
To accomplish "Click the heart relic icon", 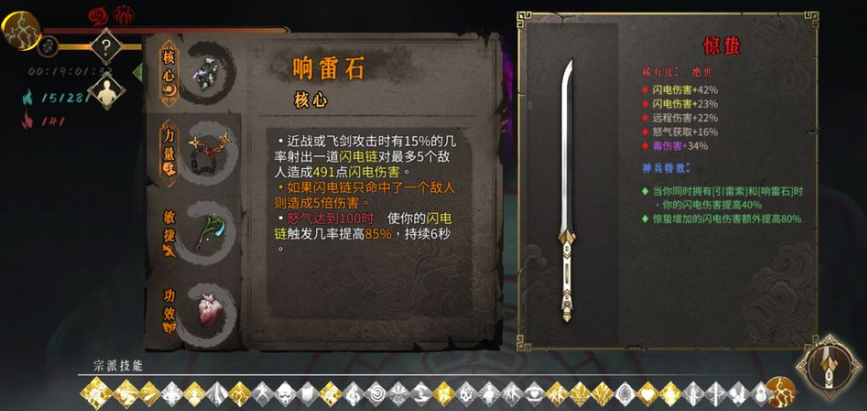I will pos(209,311).
